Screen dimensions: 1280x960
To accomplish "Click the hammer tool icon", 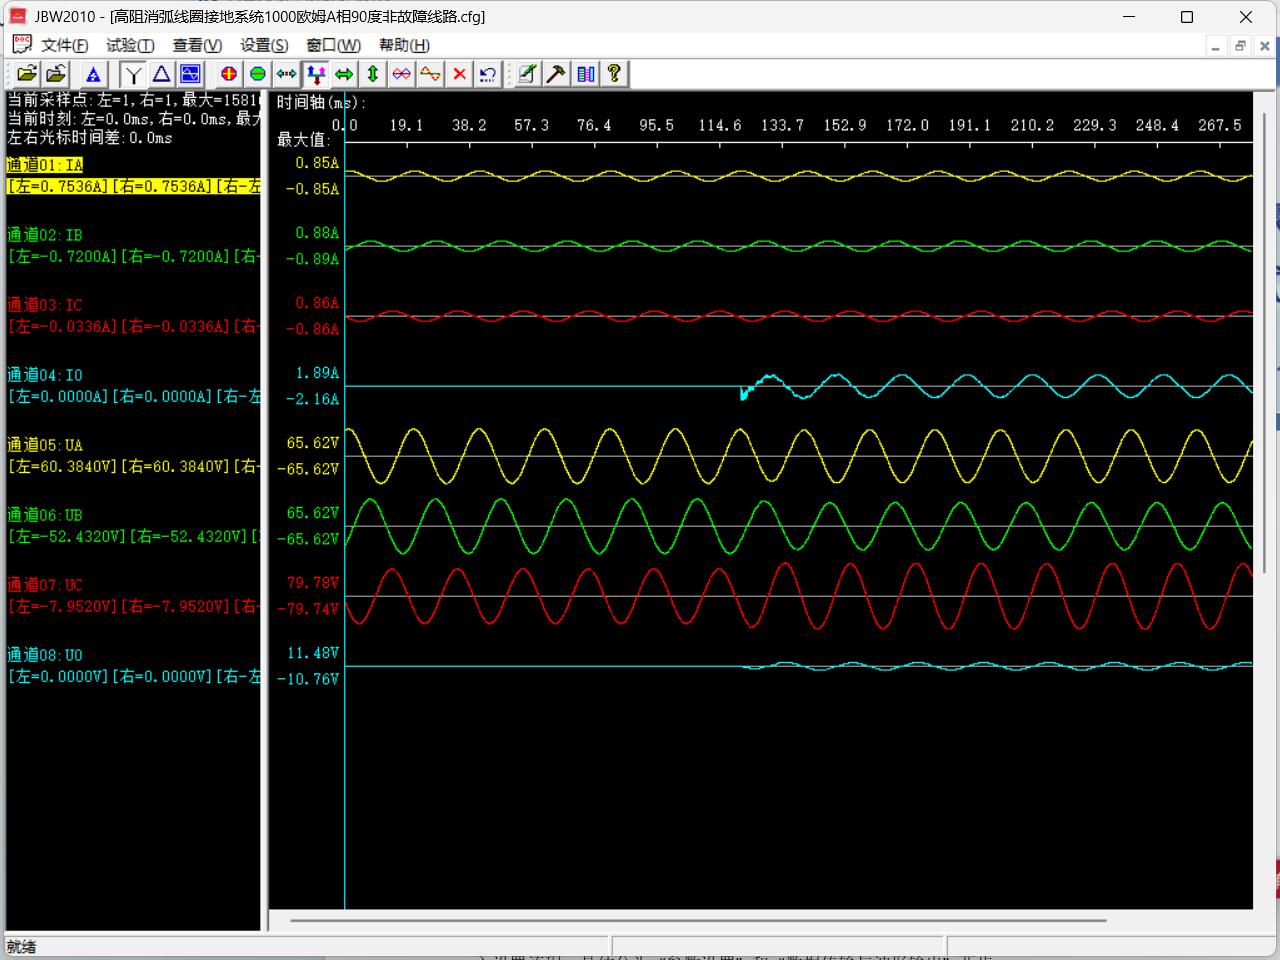I will [x=556, y=74].
